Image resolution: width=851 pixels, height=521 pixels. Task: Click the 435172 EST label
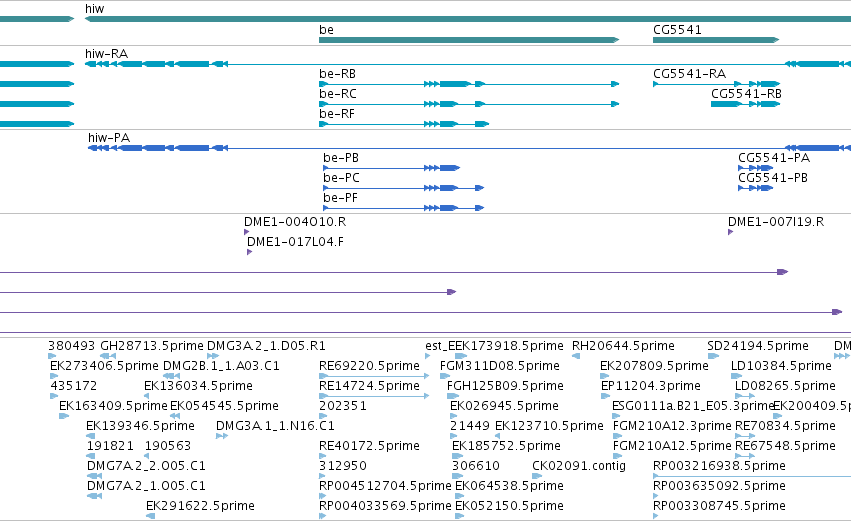coord(74,386)
